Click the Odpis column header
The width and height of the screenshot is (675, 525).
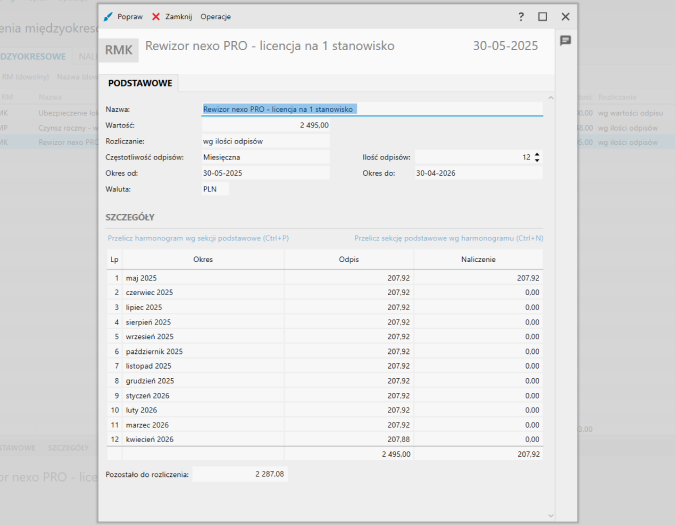[x=349, y=259]
